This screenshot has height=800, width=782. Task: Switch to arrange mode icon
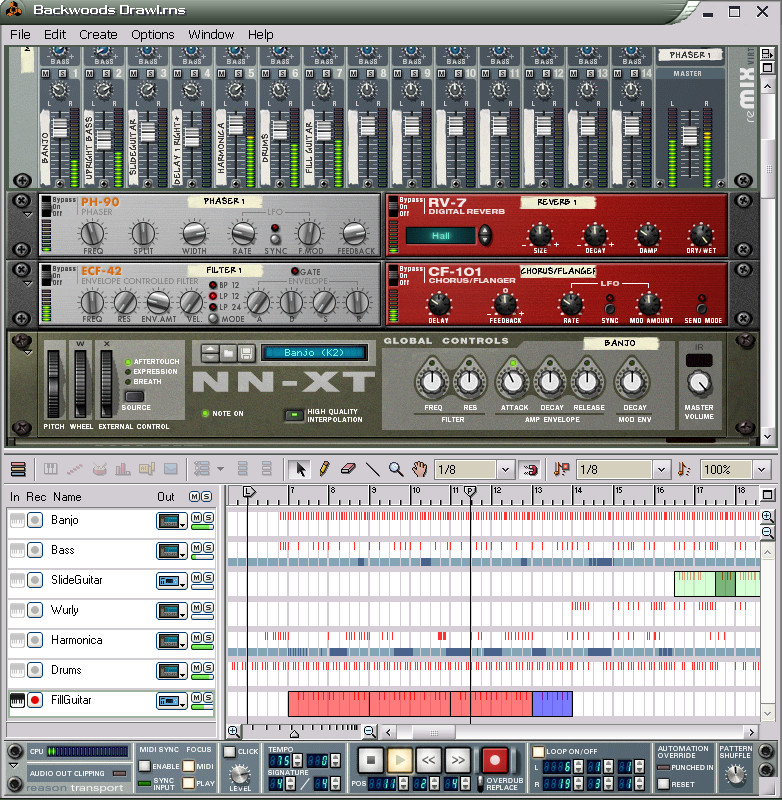click(x=18, y=469)
